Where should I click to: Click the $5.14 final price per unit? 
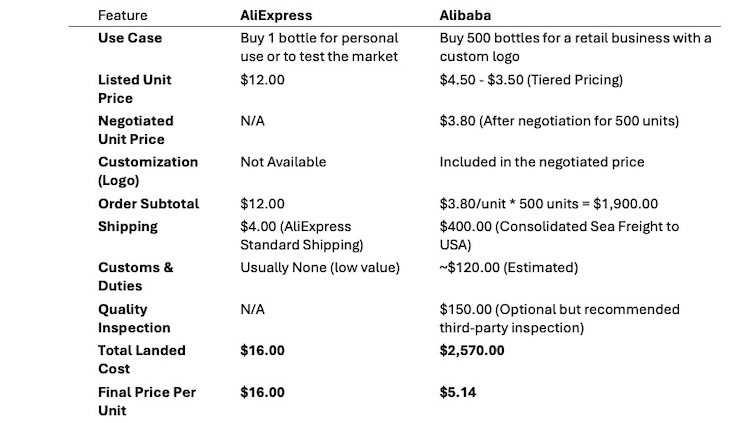tap(458, 392)
